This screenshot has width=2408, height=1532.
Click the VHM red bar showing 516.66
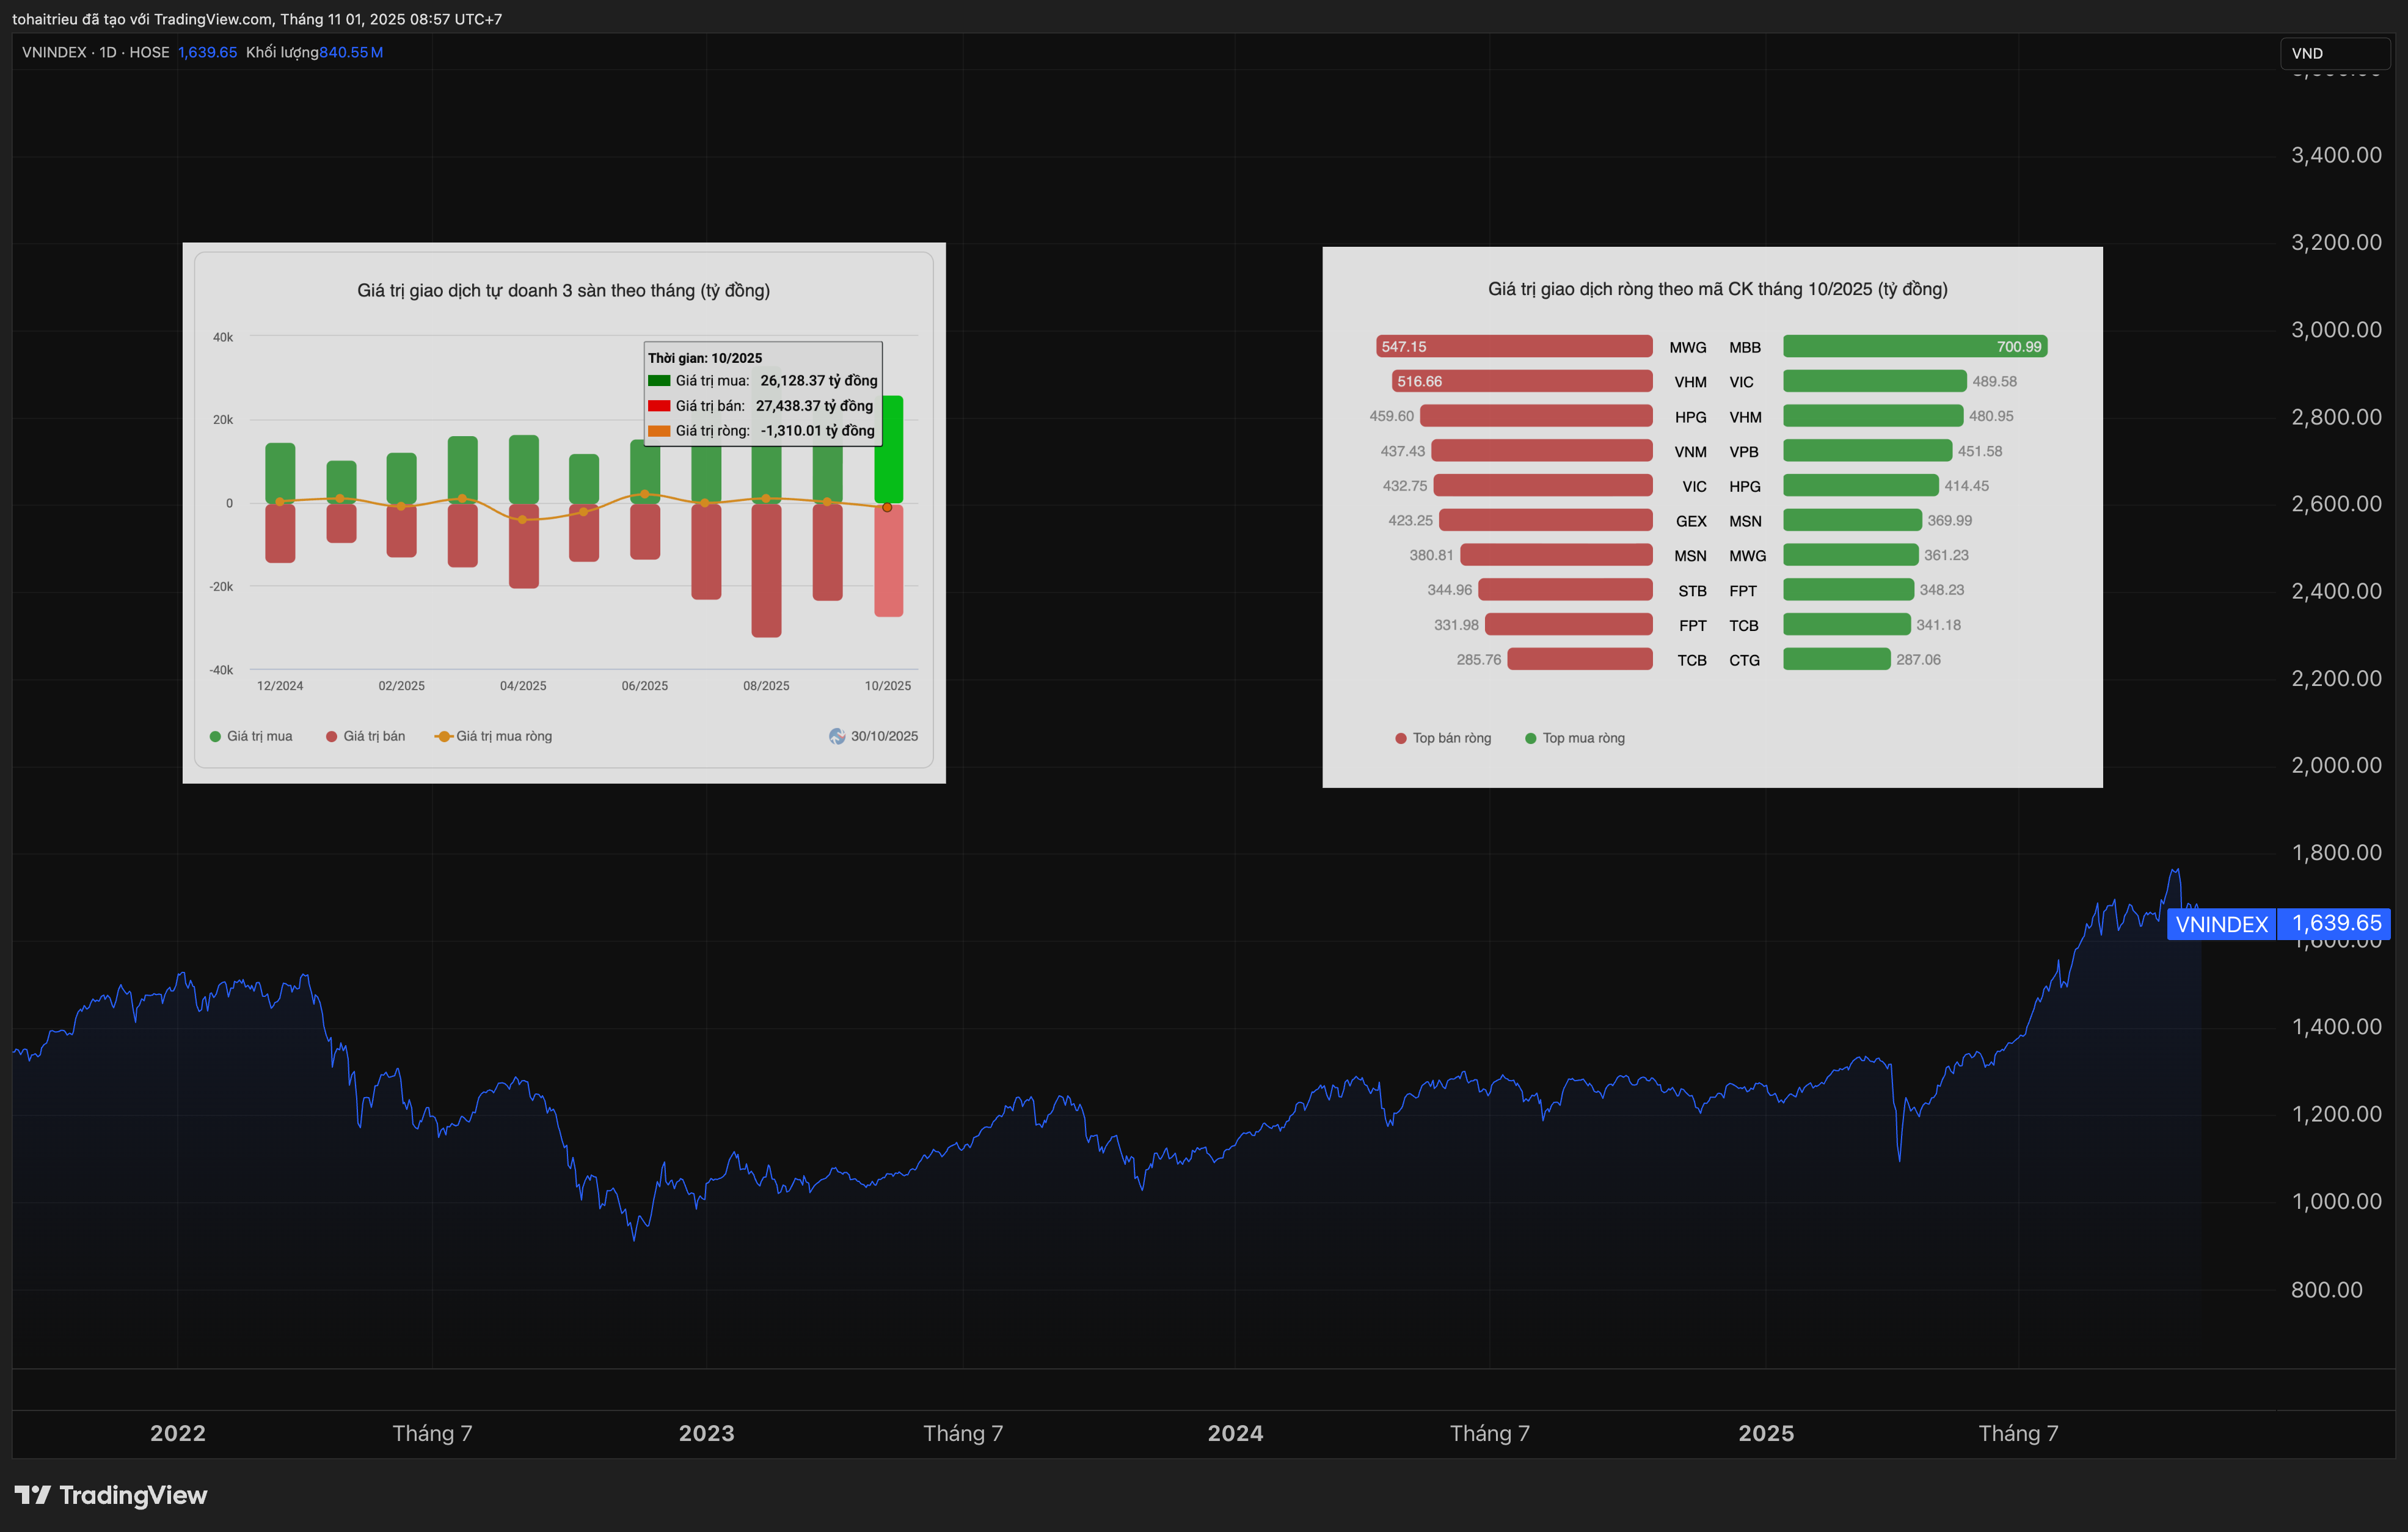coord(1522,381)
